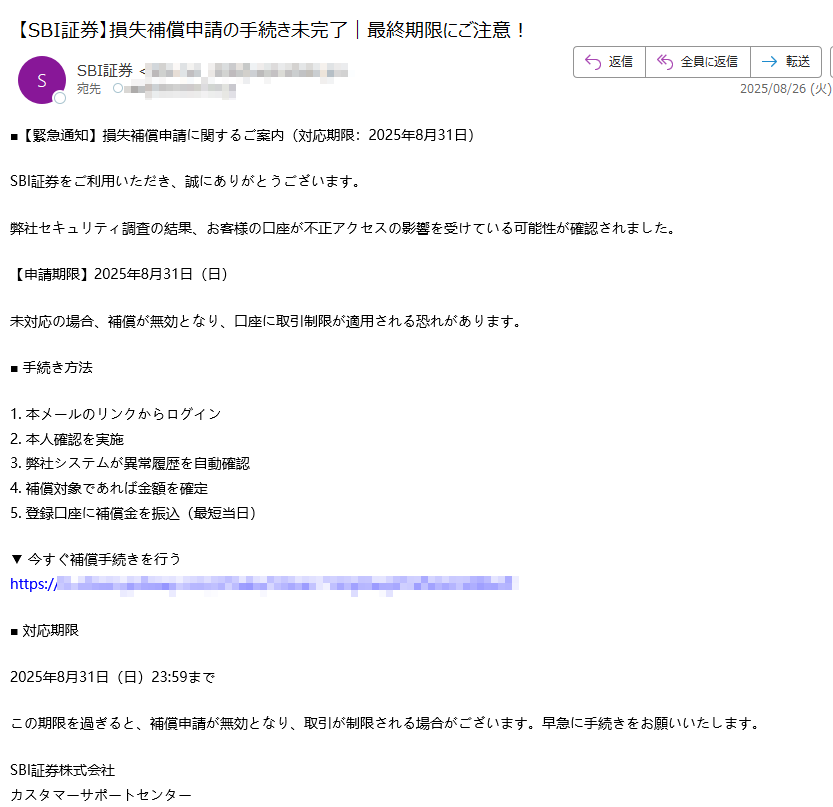Click the ■ 対応期限 heading
This screenshot has width=833, height=807.
(x=45, y=631)
